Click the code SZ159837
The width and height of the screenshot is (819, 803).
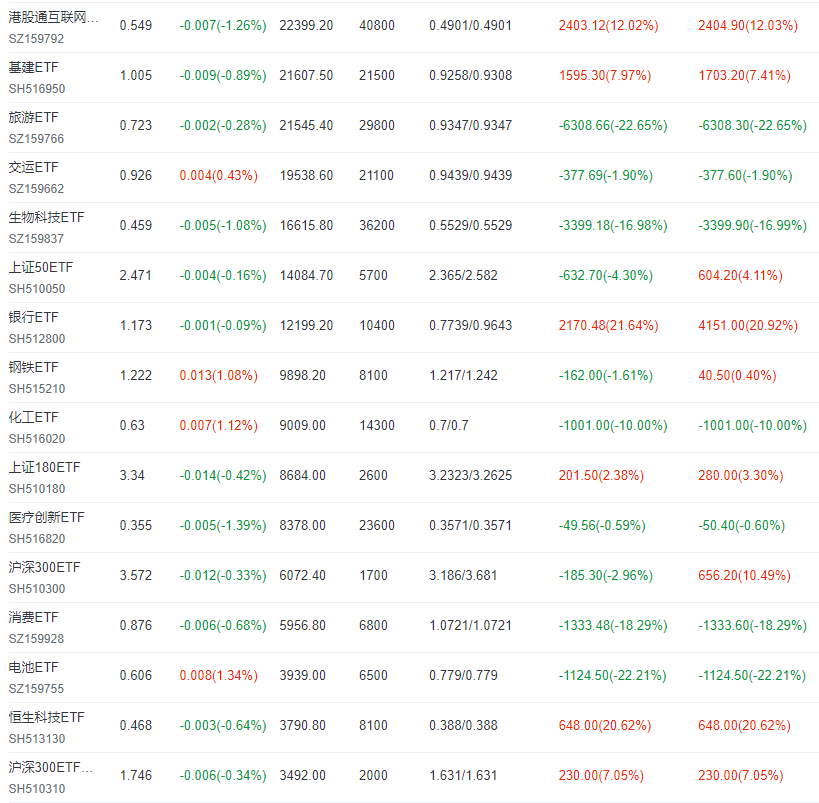coord(36,239)
